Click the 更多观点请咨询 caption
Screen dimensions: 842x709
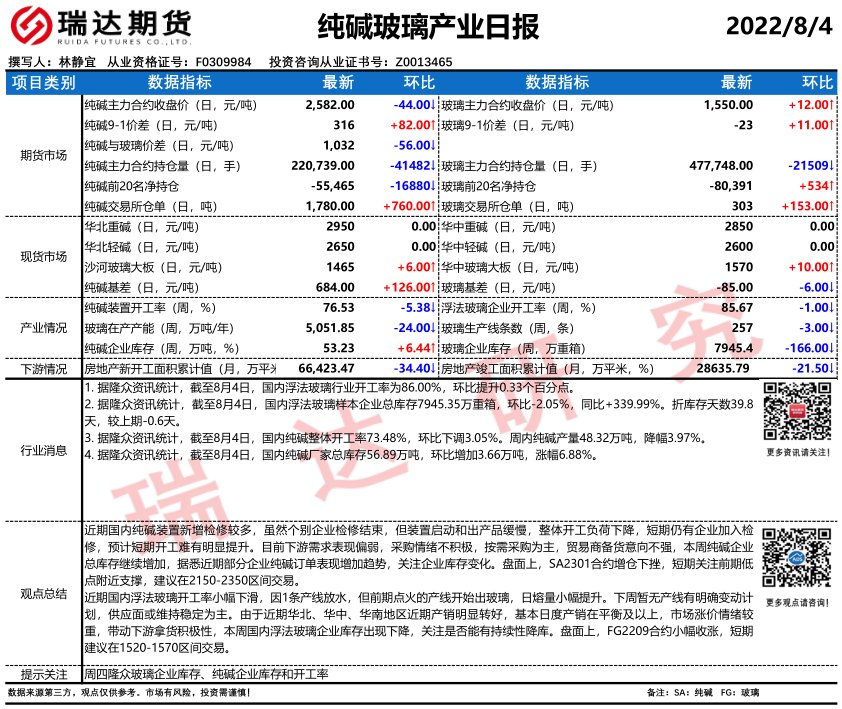coord(797,602)
